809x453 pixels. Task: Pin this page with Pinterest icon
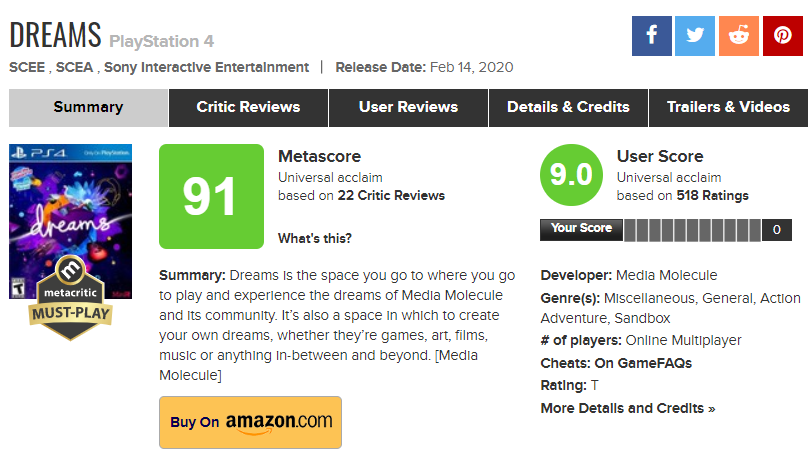pyautogui.click(x=782, y=36)
